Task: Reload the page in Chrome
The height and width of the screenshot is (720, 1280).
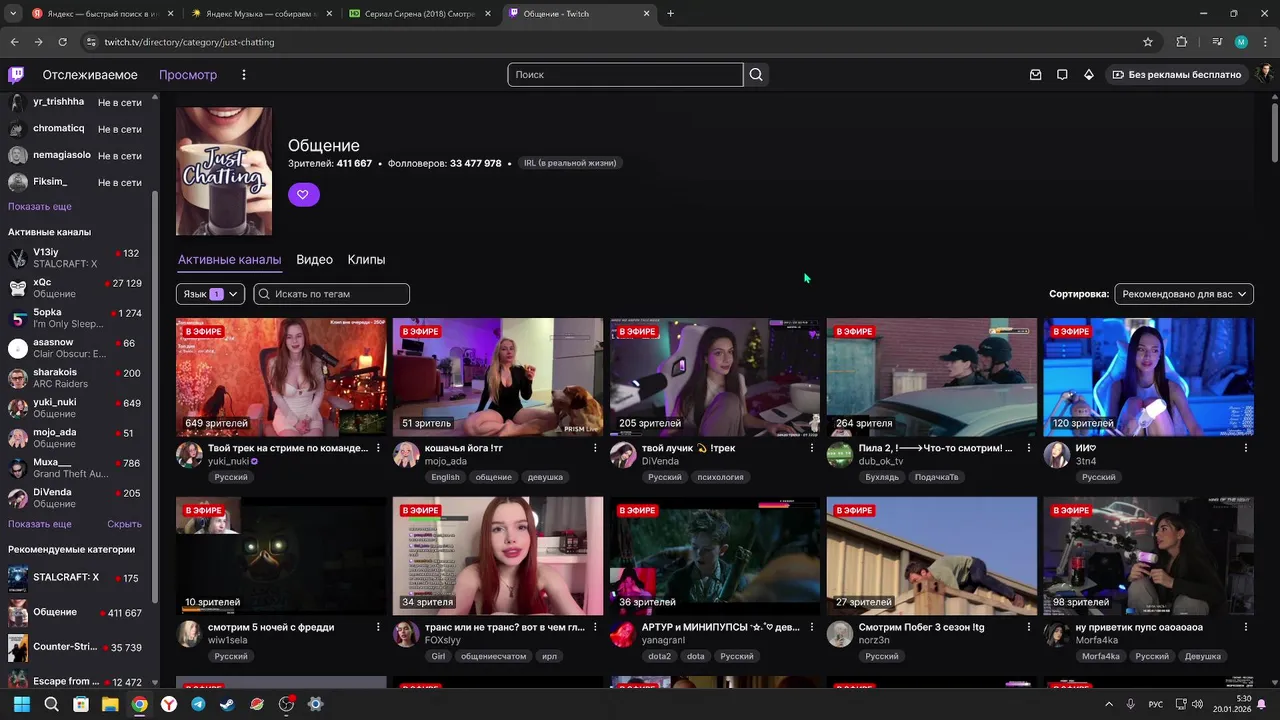Action: coord(62,42)
